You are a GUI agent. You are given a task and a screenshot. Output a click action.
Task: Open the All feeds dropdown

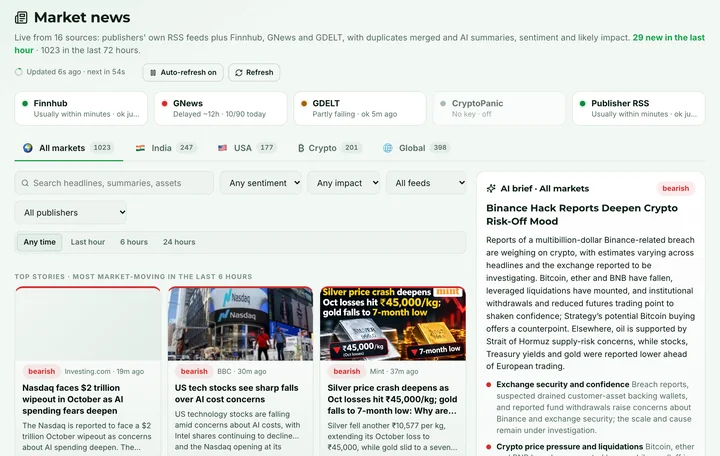[x=427, y=183]
